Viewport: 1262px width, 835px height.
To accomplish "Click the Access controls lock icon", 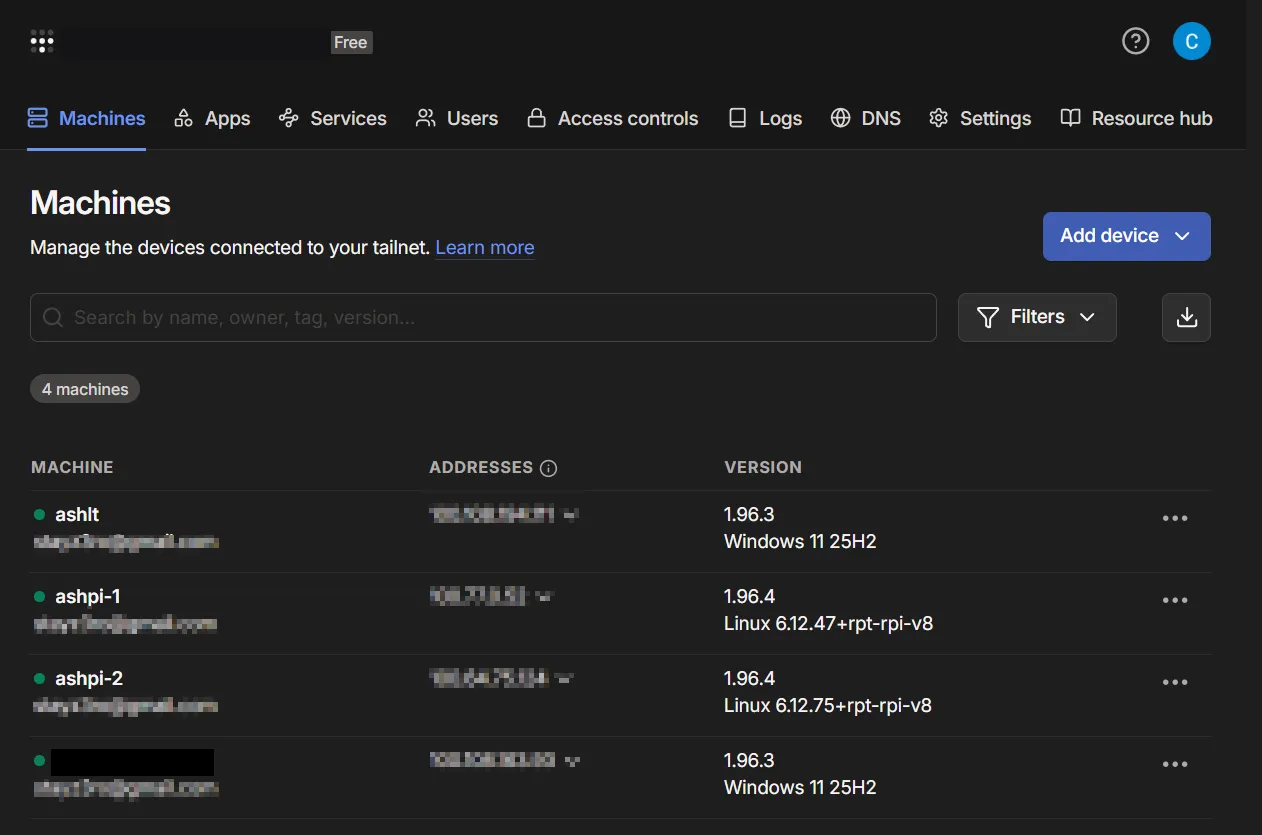I will 537,118.
